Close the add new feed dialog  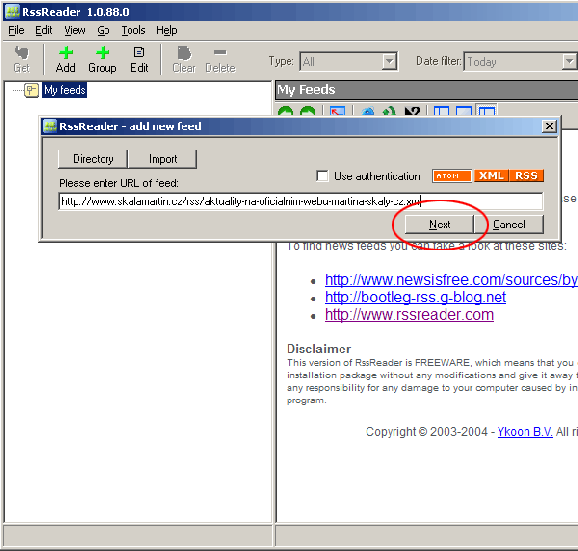[x=549, y=126]
